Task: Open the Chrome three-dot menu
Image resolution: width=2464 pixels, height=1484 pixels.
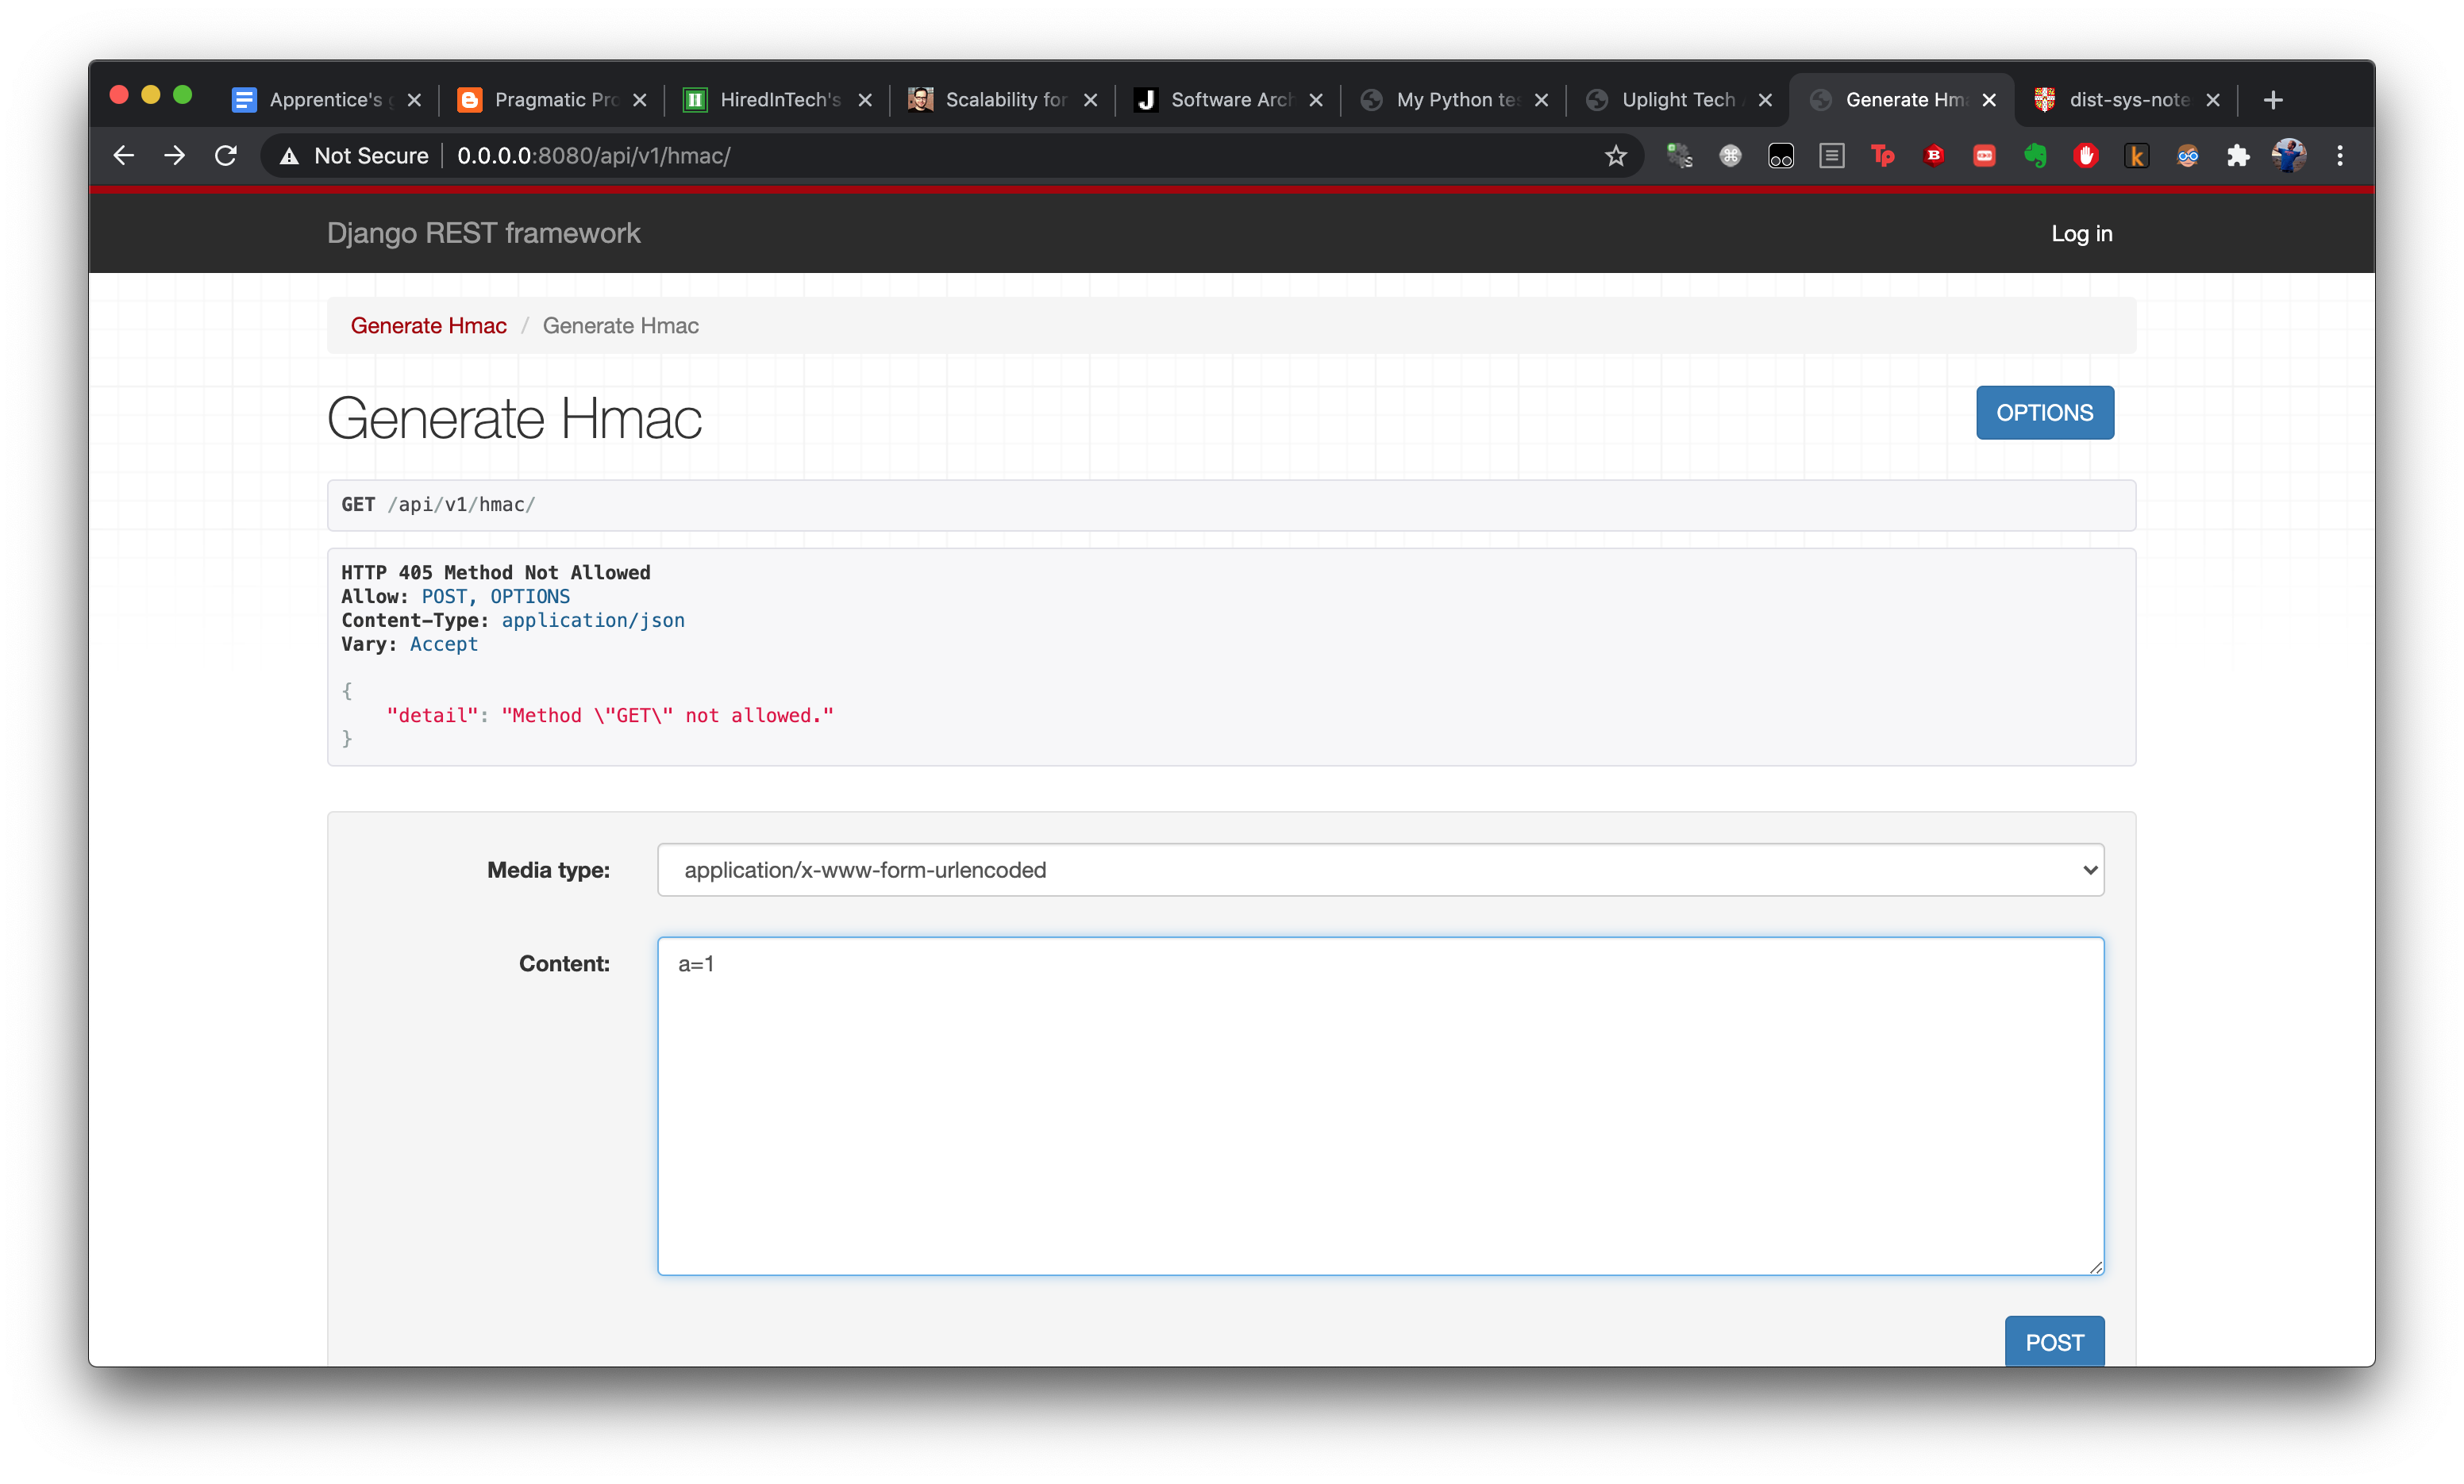Action: (x=2340, y=156)
